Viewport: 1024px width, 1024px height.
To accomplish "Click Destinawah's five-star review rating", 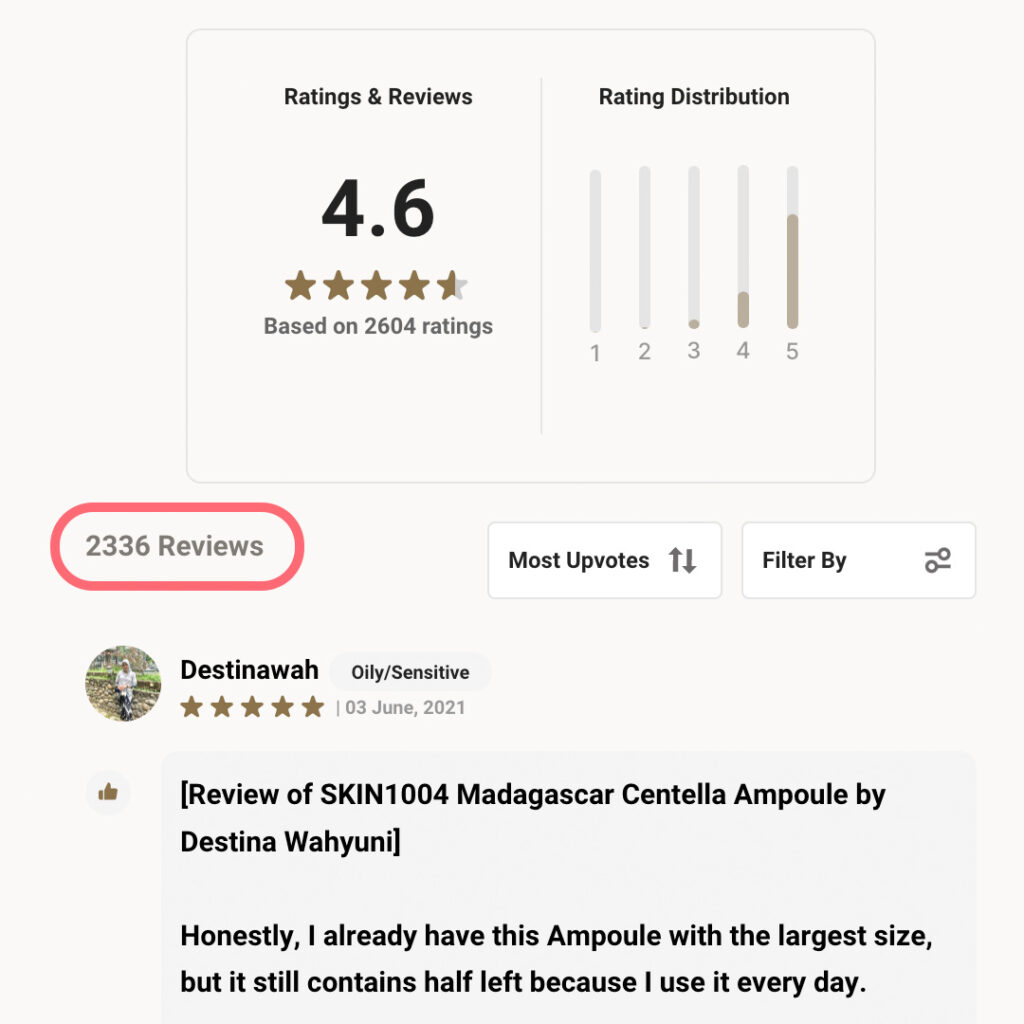I will pyautogui.click(x=252, y=707).
